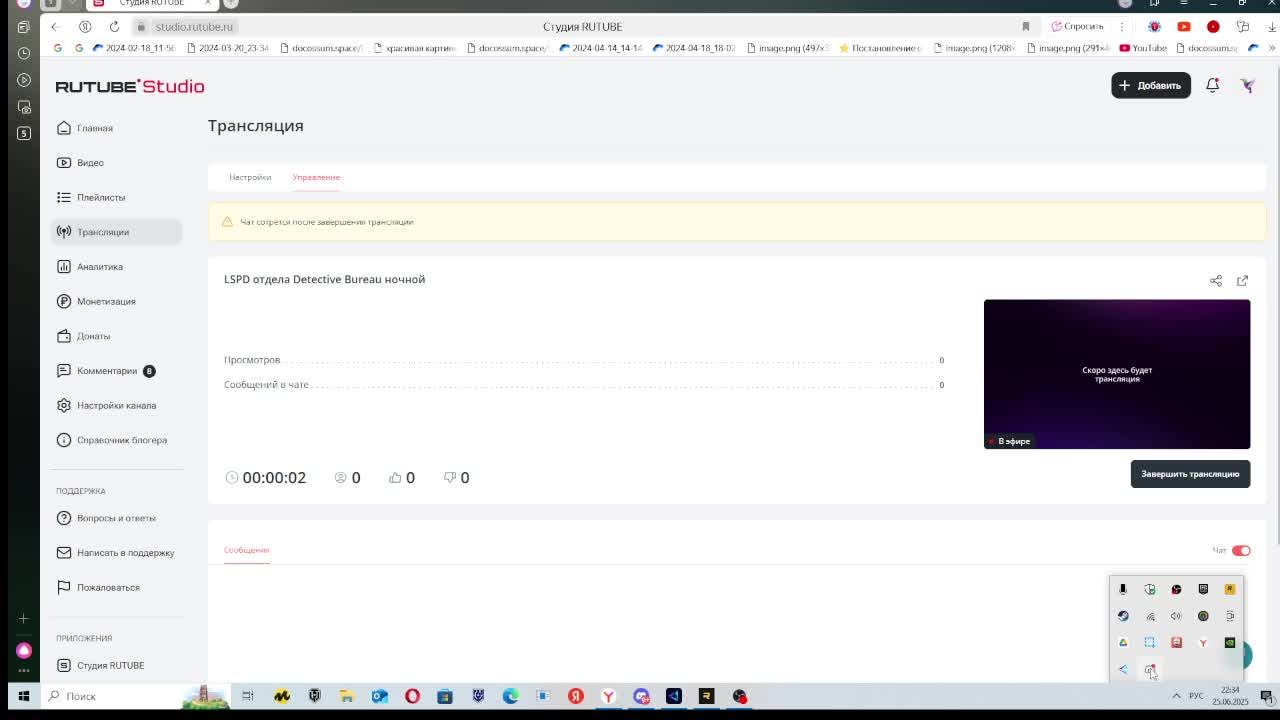Click the Wi-Fi network tray icon
This screenshot has width=1280, height=720.
coord(1150,616)
